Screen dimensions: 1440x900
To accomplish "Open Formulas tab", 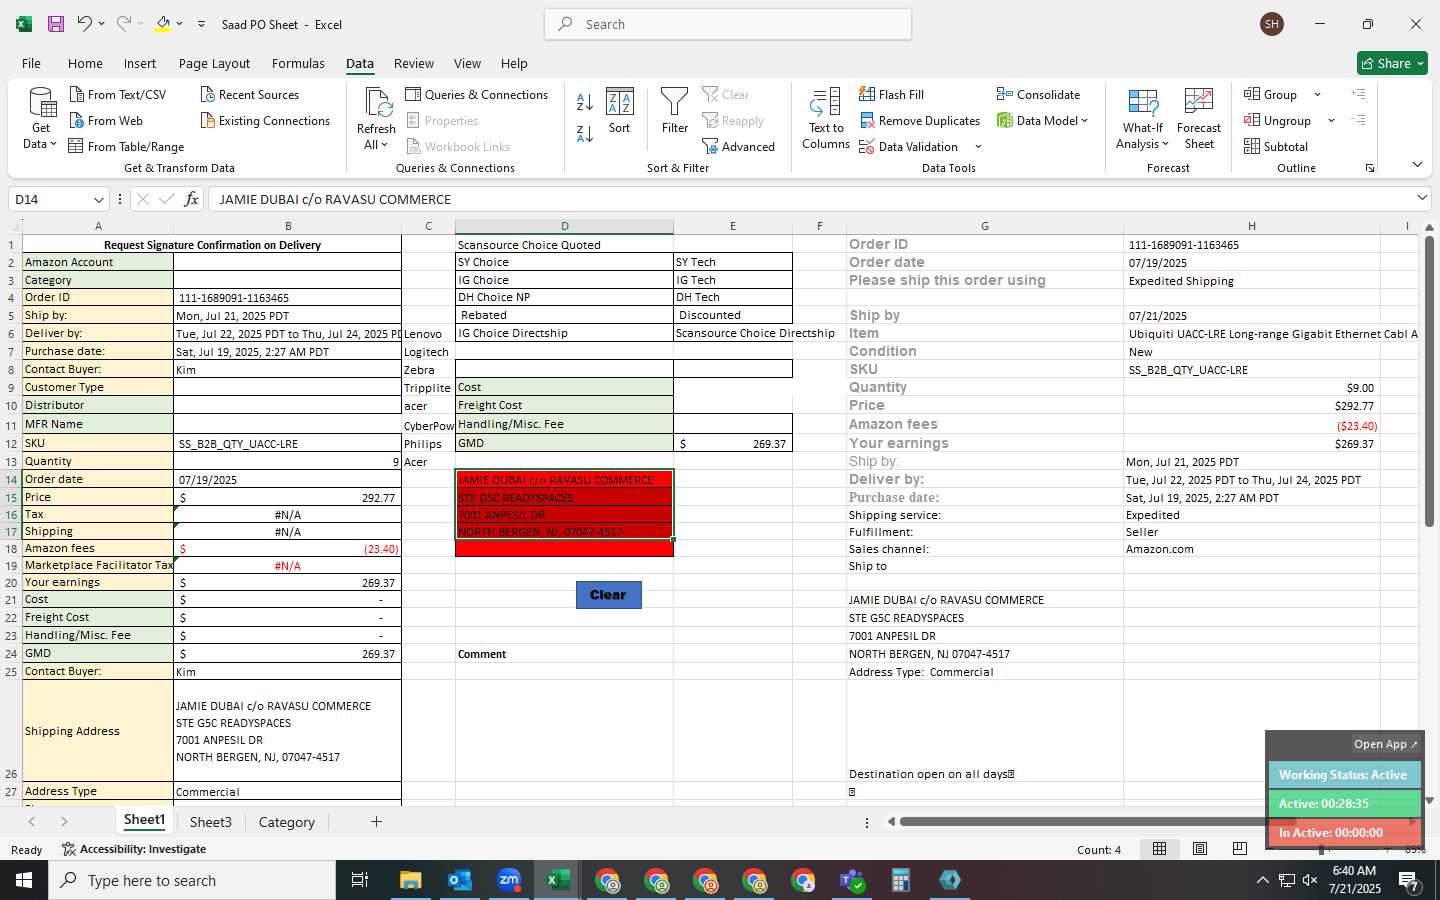I will click(298, 63).
